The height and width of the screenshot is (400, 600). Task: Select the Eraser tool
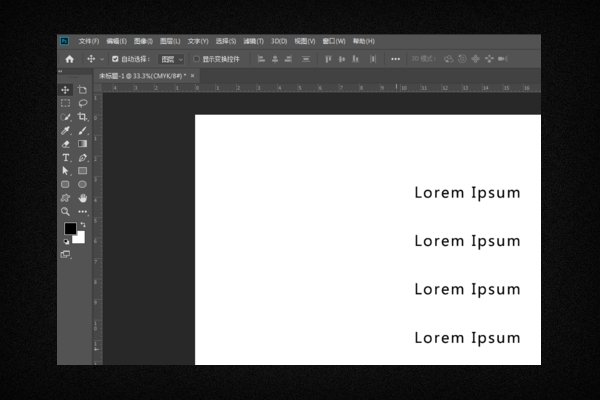(x=66, y=144)
